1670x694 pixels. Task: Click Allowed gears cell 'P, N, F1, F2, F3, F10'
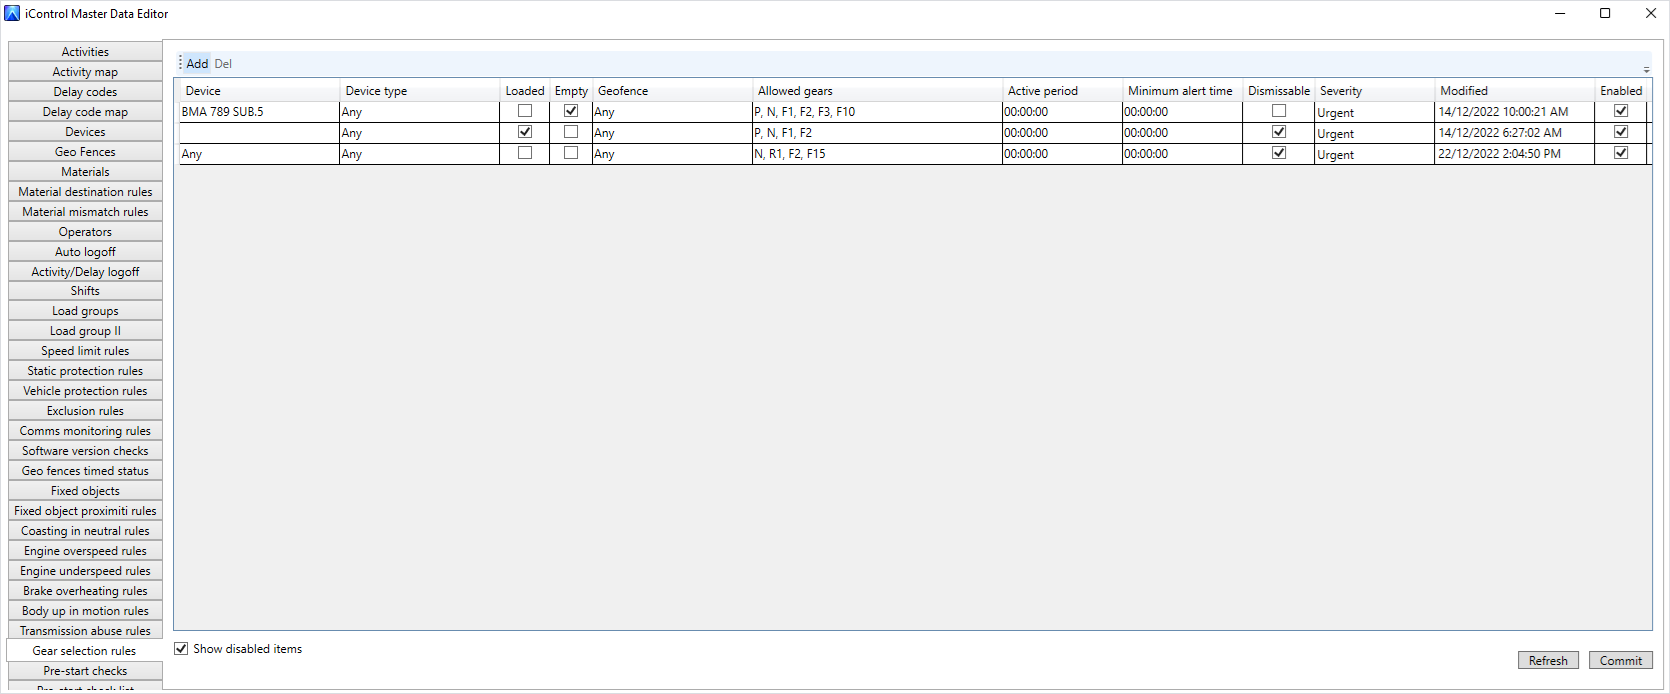click(x=876, y=111)
